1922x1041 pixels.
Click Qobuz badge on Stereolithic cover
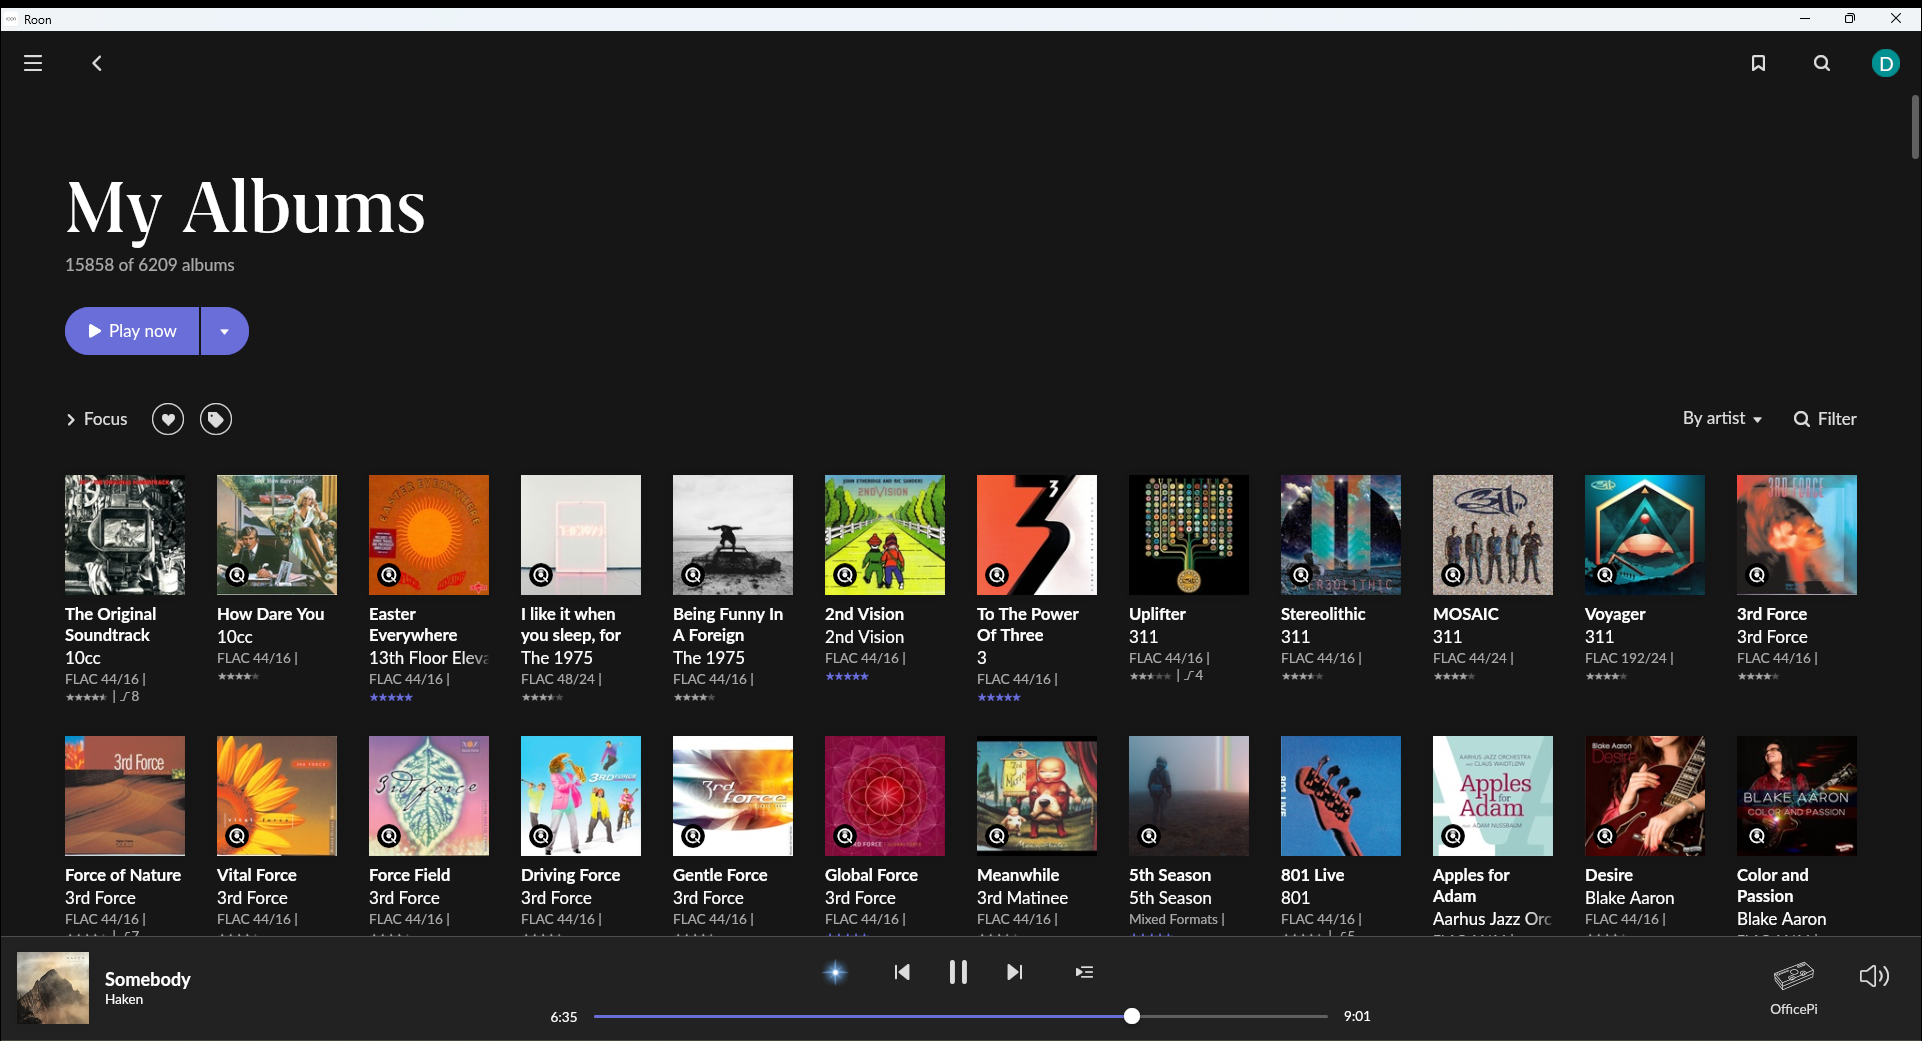(x=1301, y=575)
